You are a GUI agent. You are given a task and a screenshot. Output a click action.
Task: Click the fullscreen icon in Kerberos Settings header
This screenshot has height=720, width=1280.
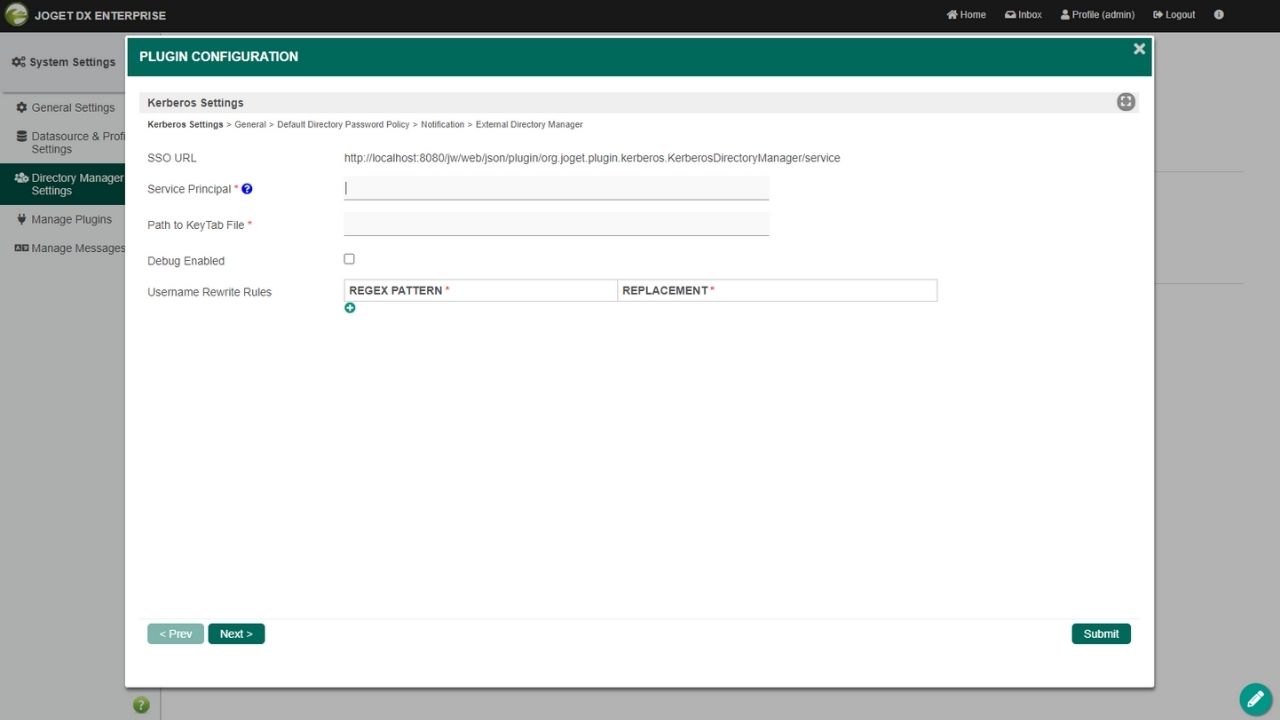(x=1126, y=102)
